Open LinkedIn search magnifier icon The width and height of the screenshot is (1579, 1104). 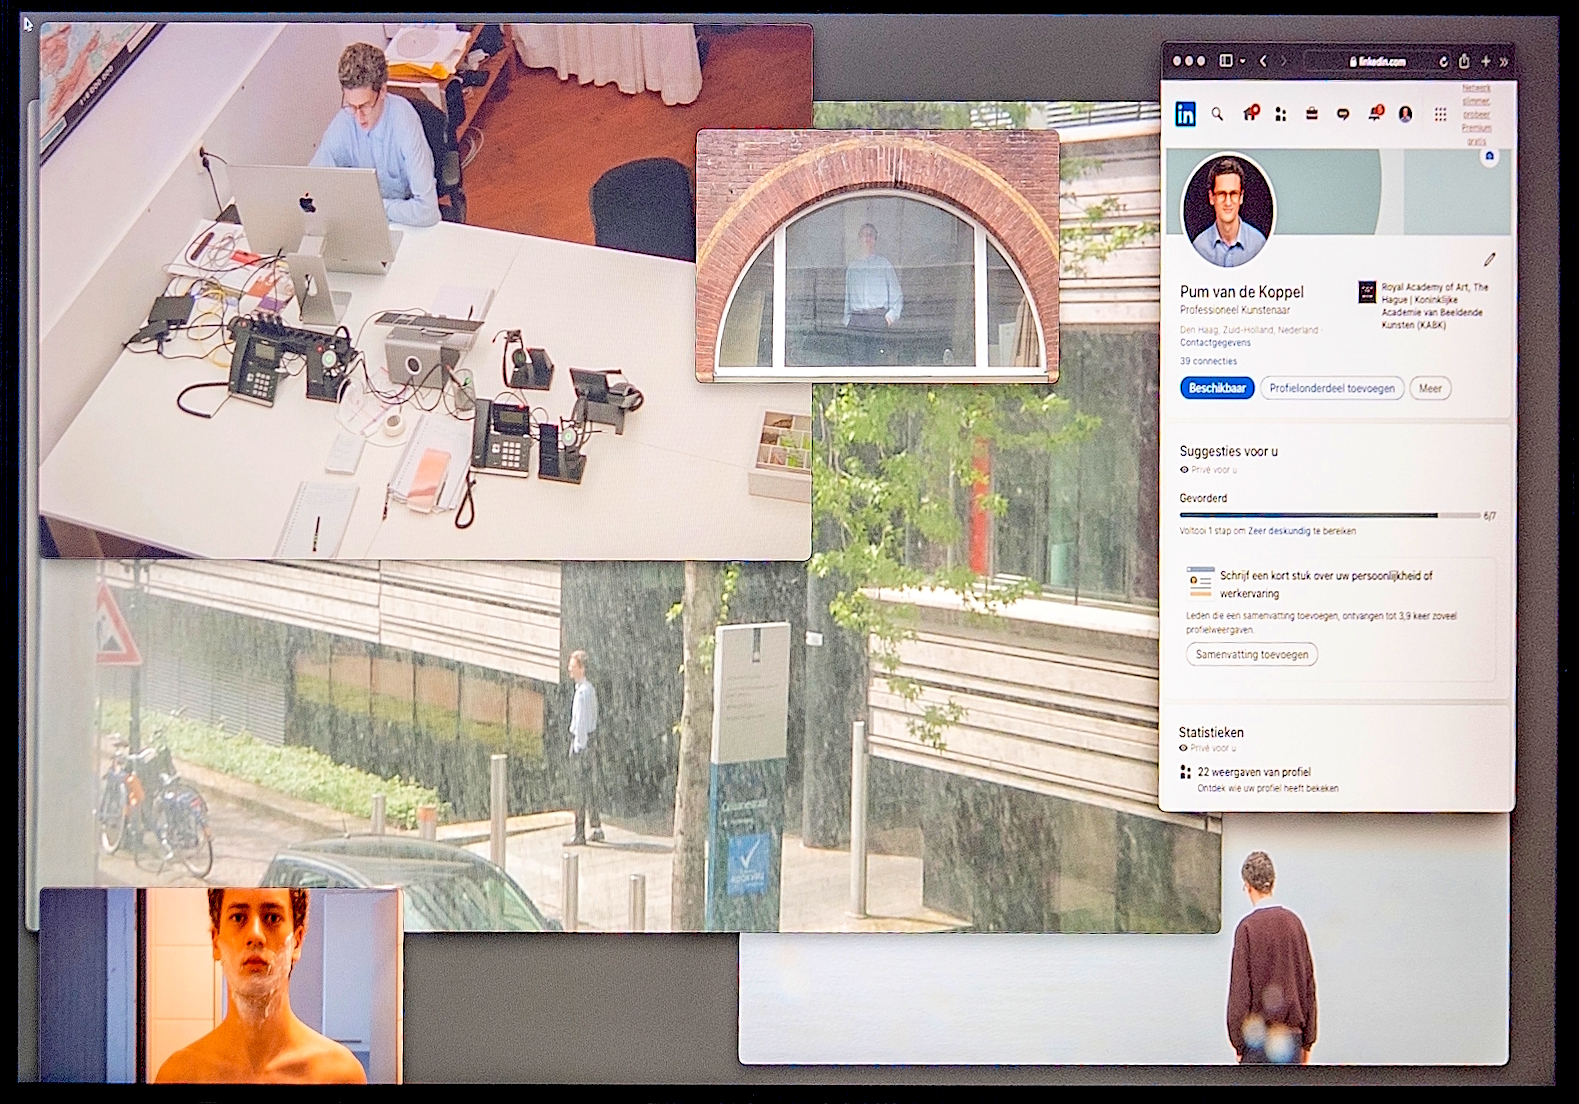pyautogui.click(x=1217, y=114)
